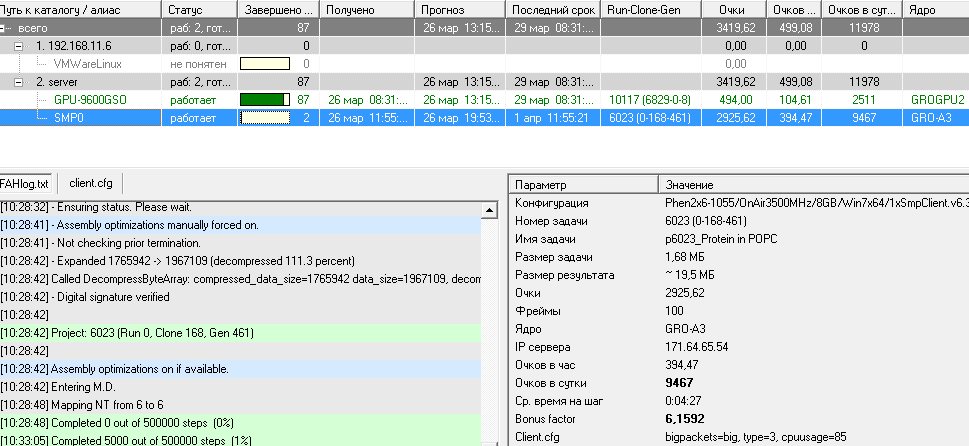This screenshot has width=969, height=446.
Task: Collapse the "всего" root tree node
Action: (x=5, y=28)
